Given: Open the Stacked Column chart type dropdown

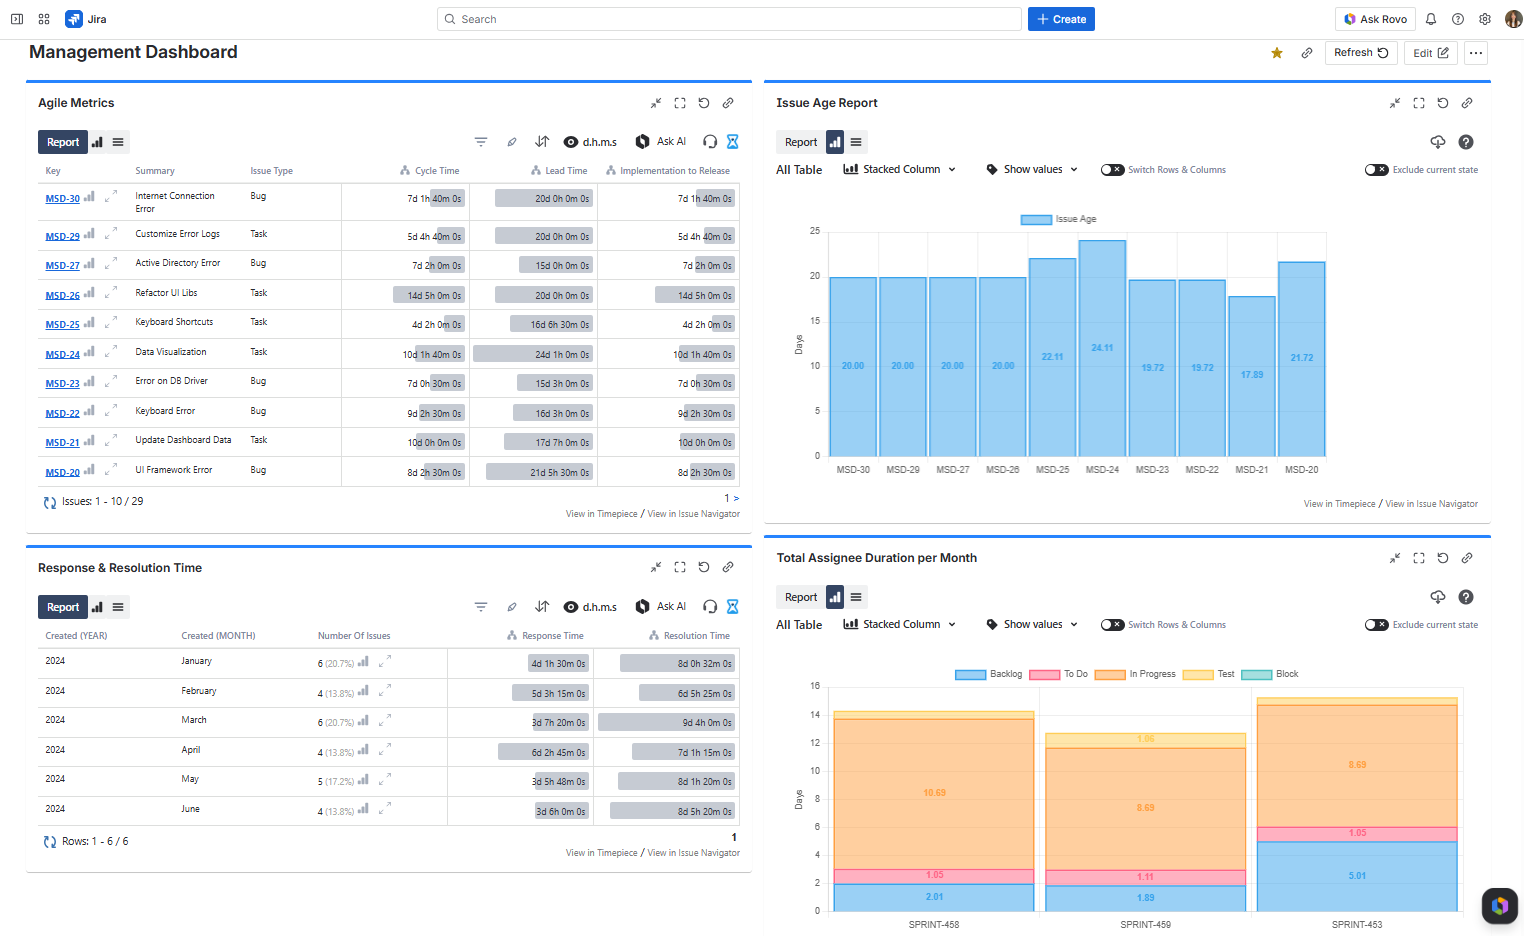Looking at the screenshot, I should tap(897, 169).
